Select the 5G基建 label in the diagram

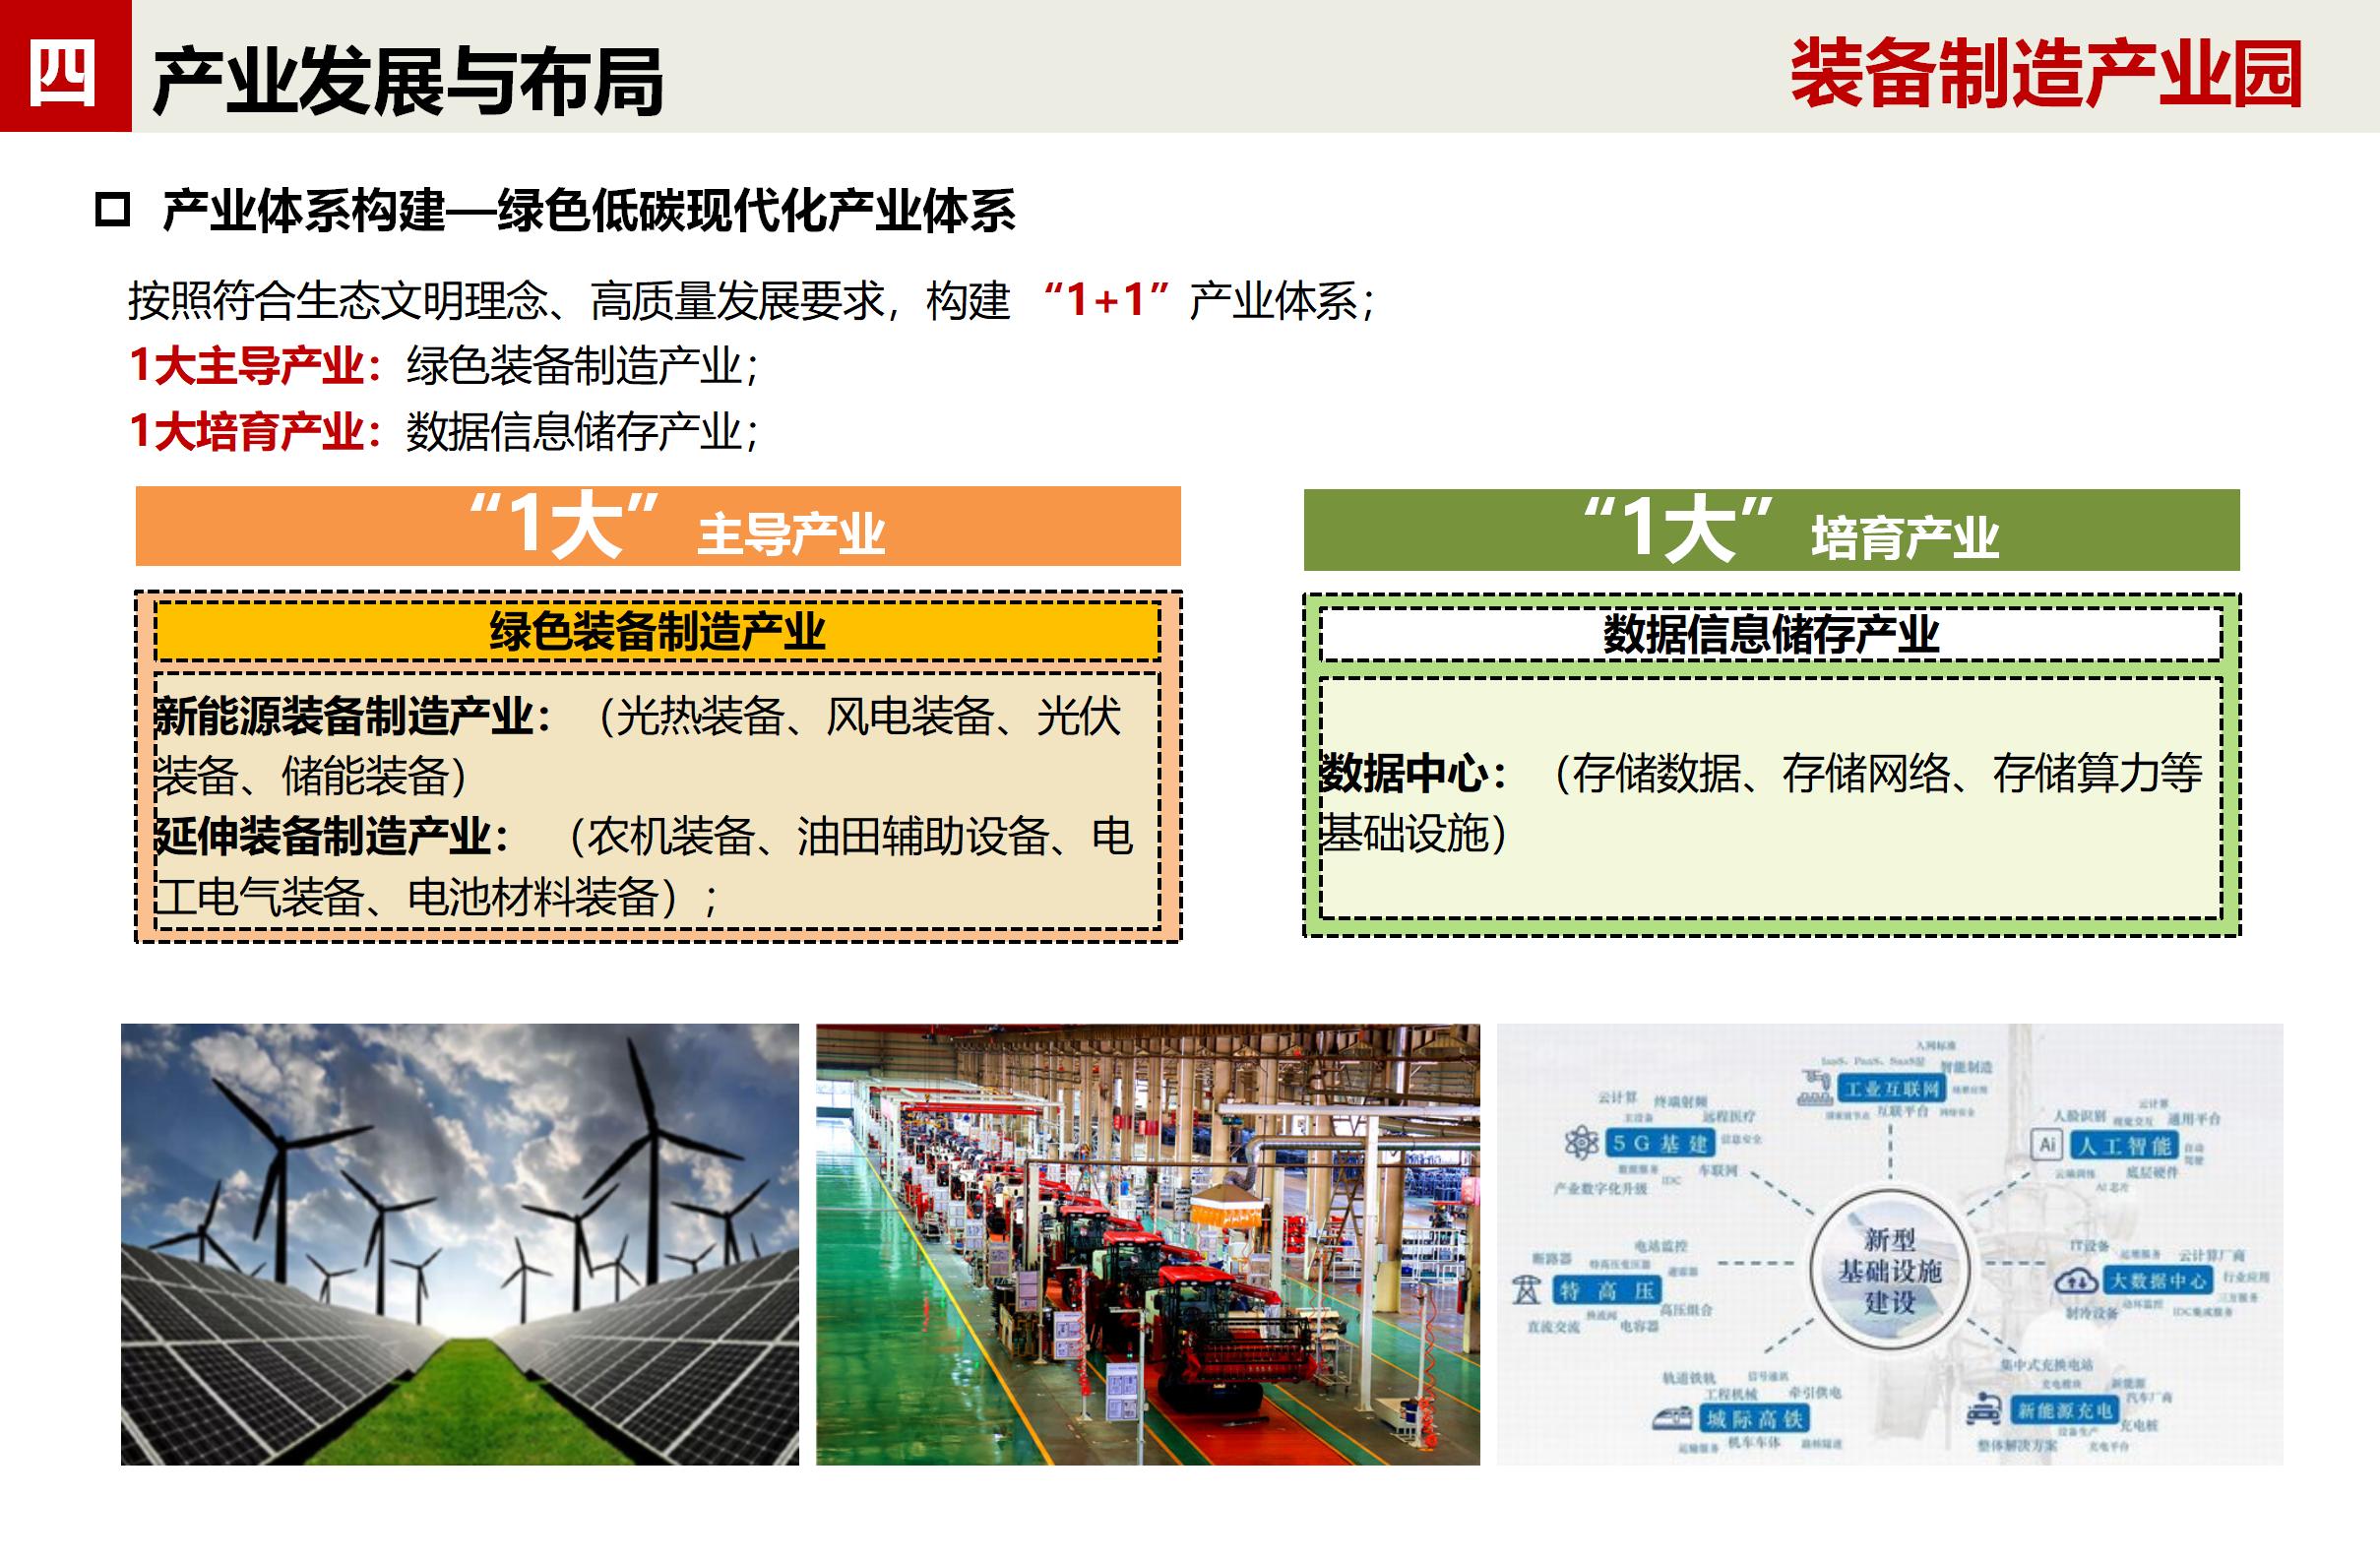(1660, 1143)
